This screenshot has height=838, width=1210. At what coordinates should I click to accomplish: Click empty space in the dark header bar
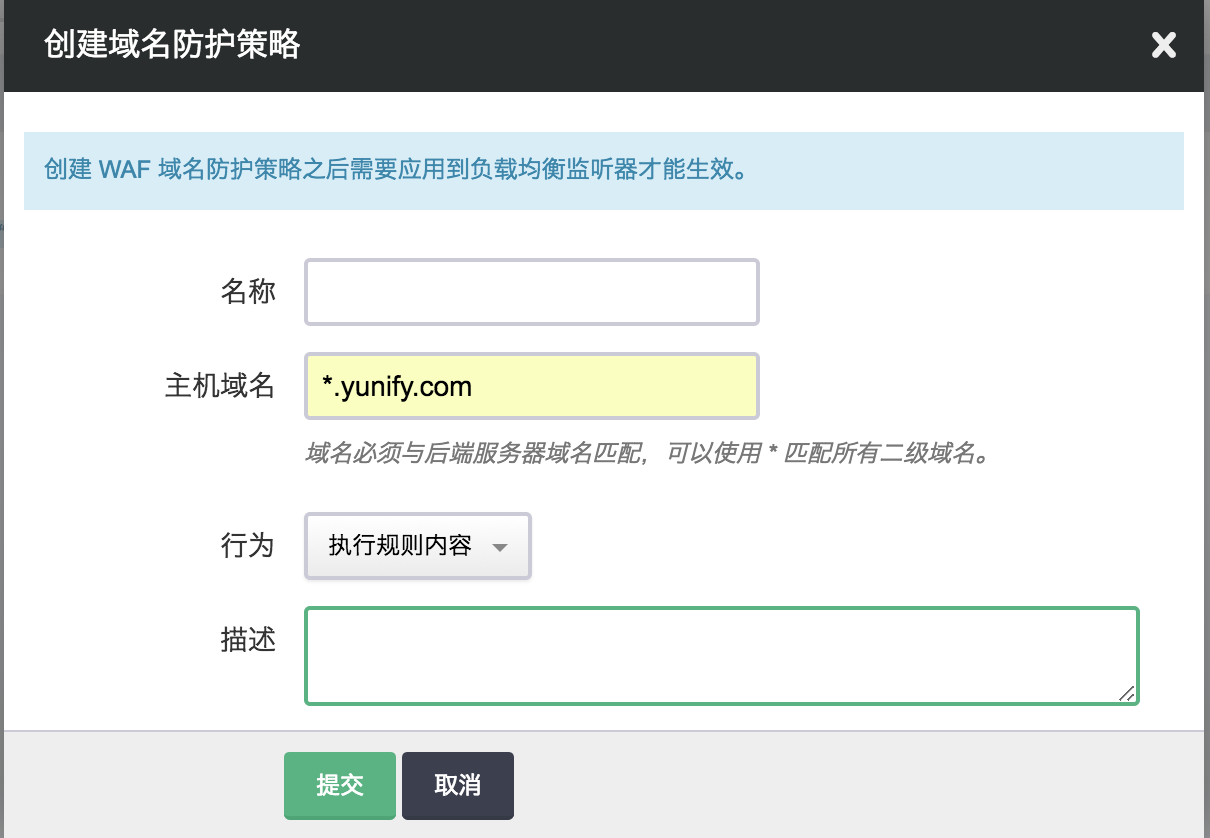tap(700, 45)
